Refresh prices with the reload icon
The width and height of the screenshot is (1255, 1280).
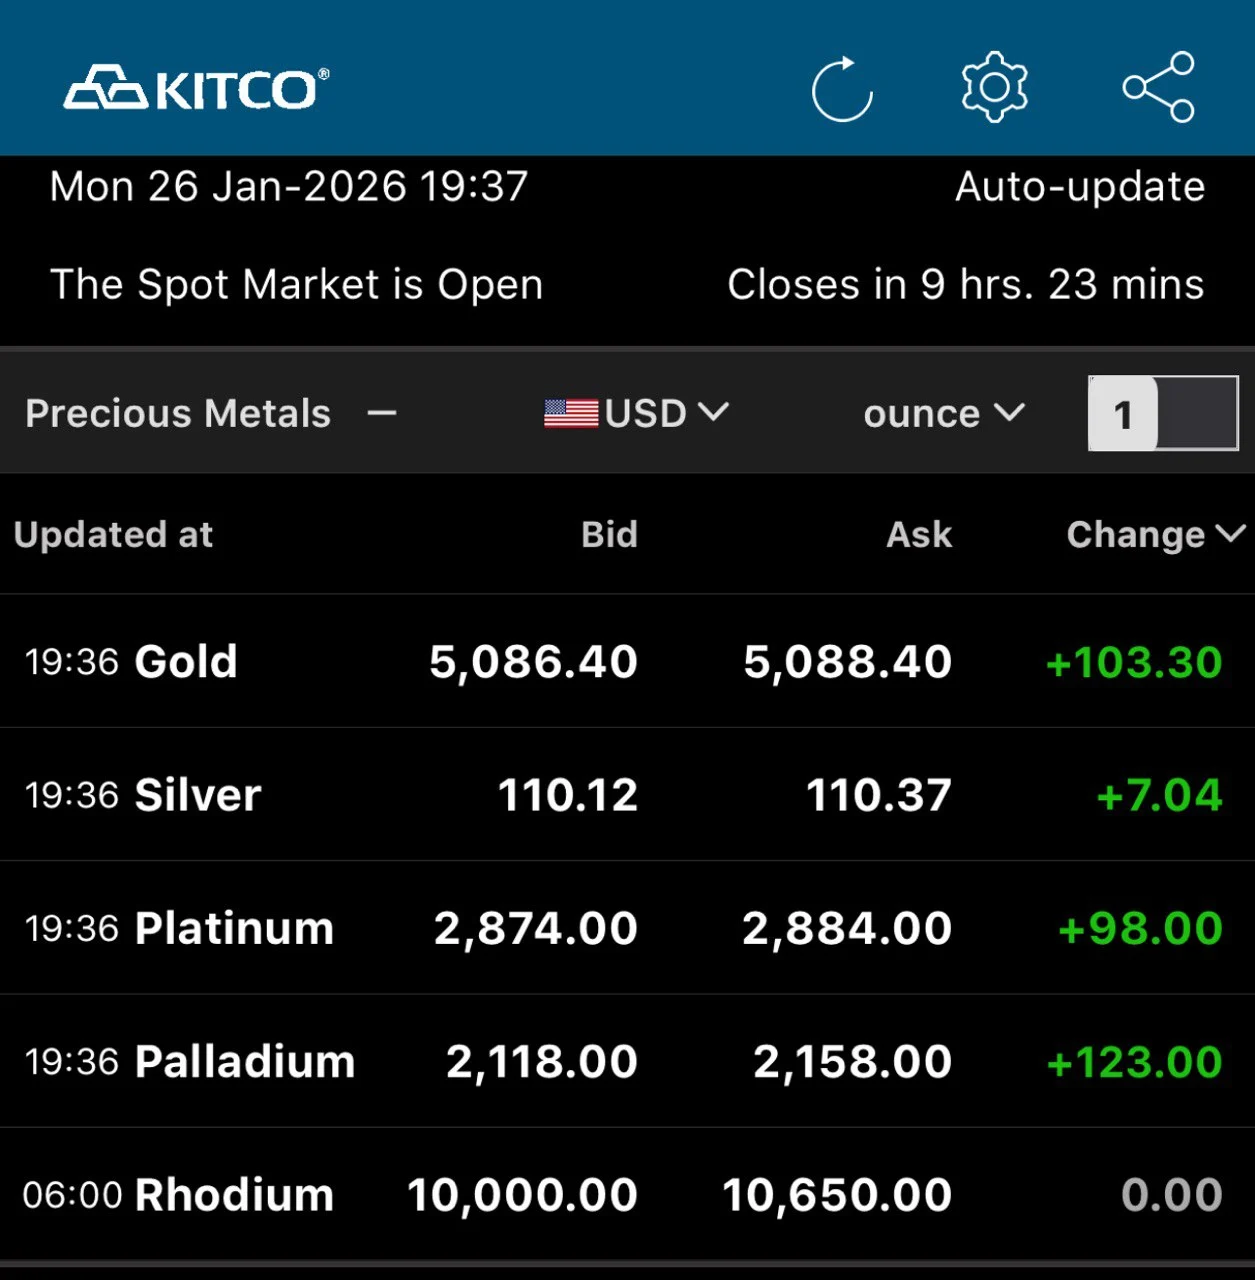point(842,89)
